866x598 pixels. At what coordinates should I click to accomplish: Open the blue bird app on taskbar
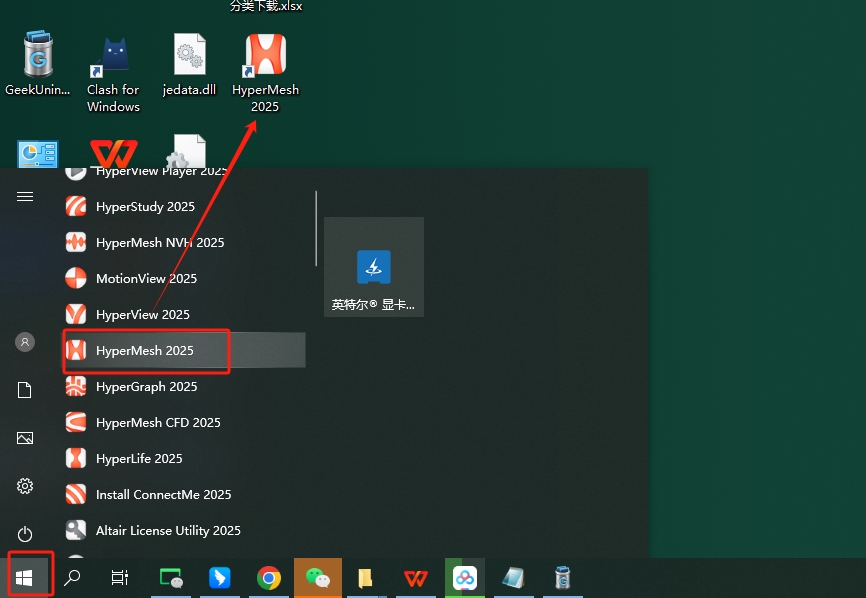pyautogui.click(x=220, y=578)
